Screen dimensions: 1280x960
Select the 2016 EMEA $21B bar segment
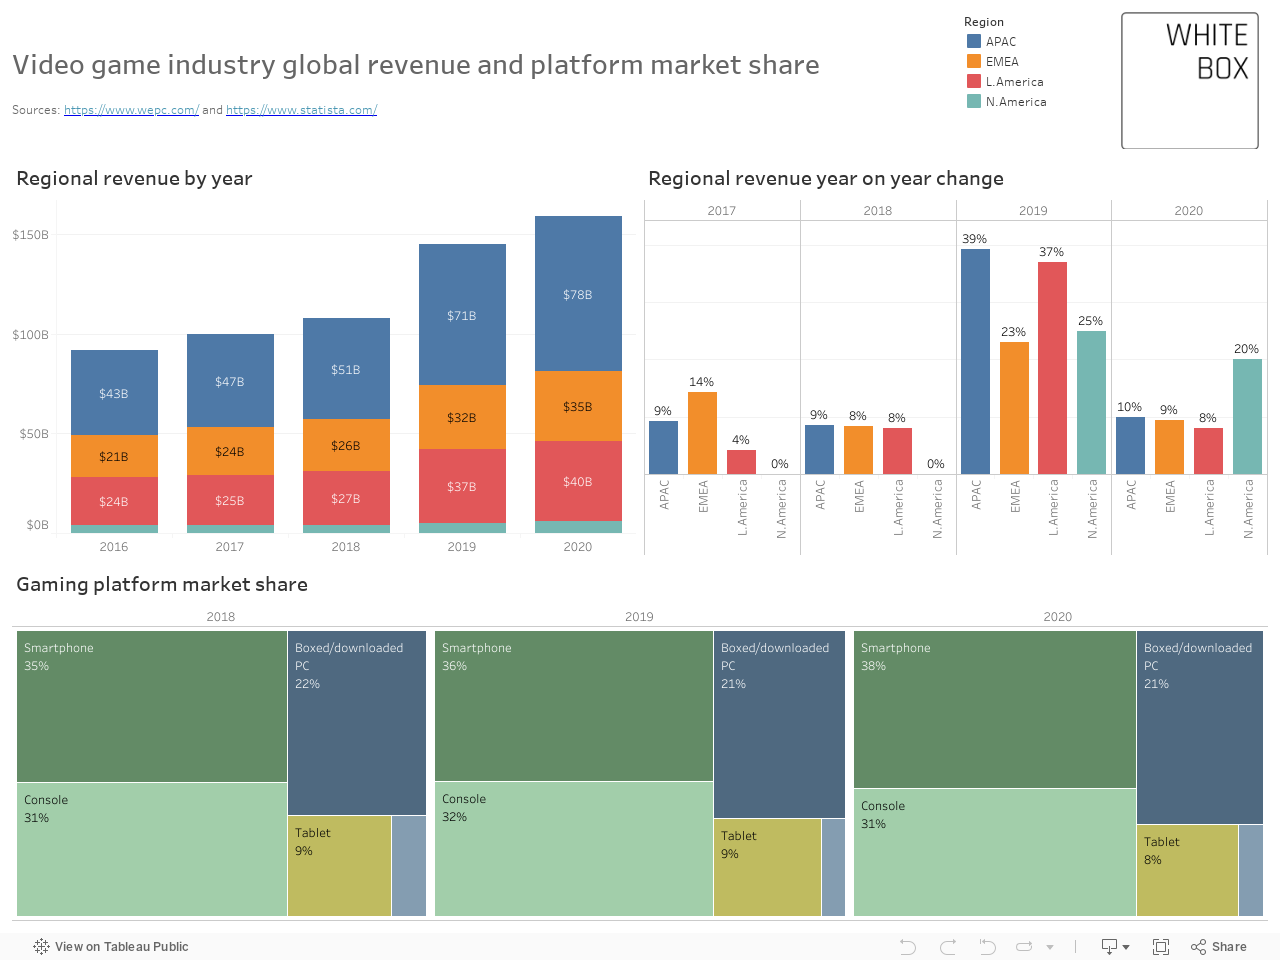click(114, 456)
